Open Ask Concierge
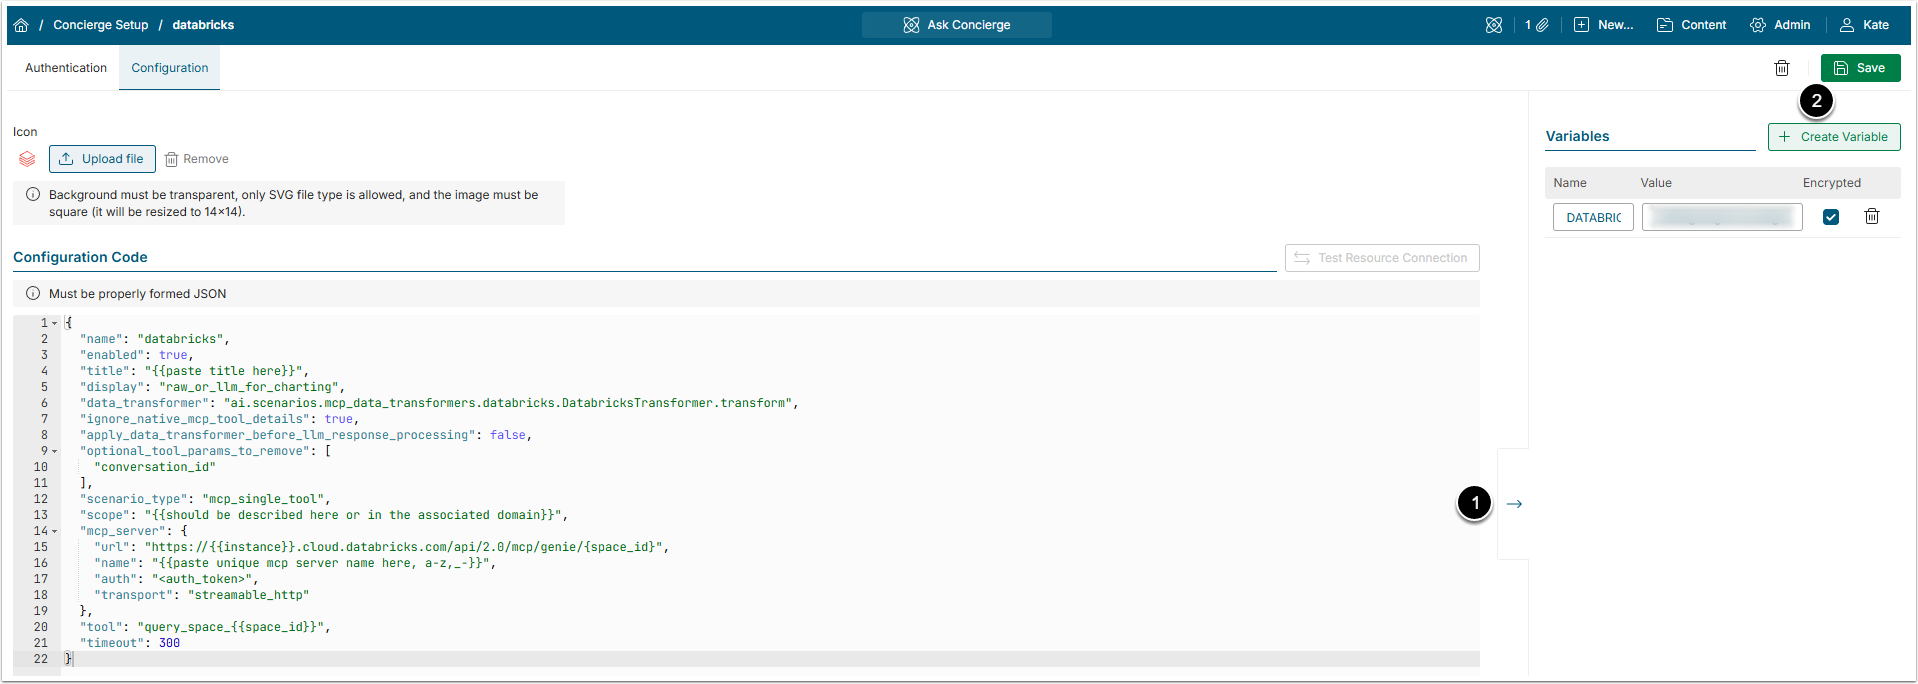Screen dimensions: 1918x684 (x=956, y=25)
